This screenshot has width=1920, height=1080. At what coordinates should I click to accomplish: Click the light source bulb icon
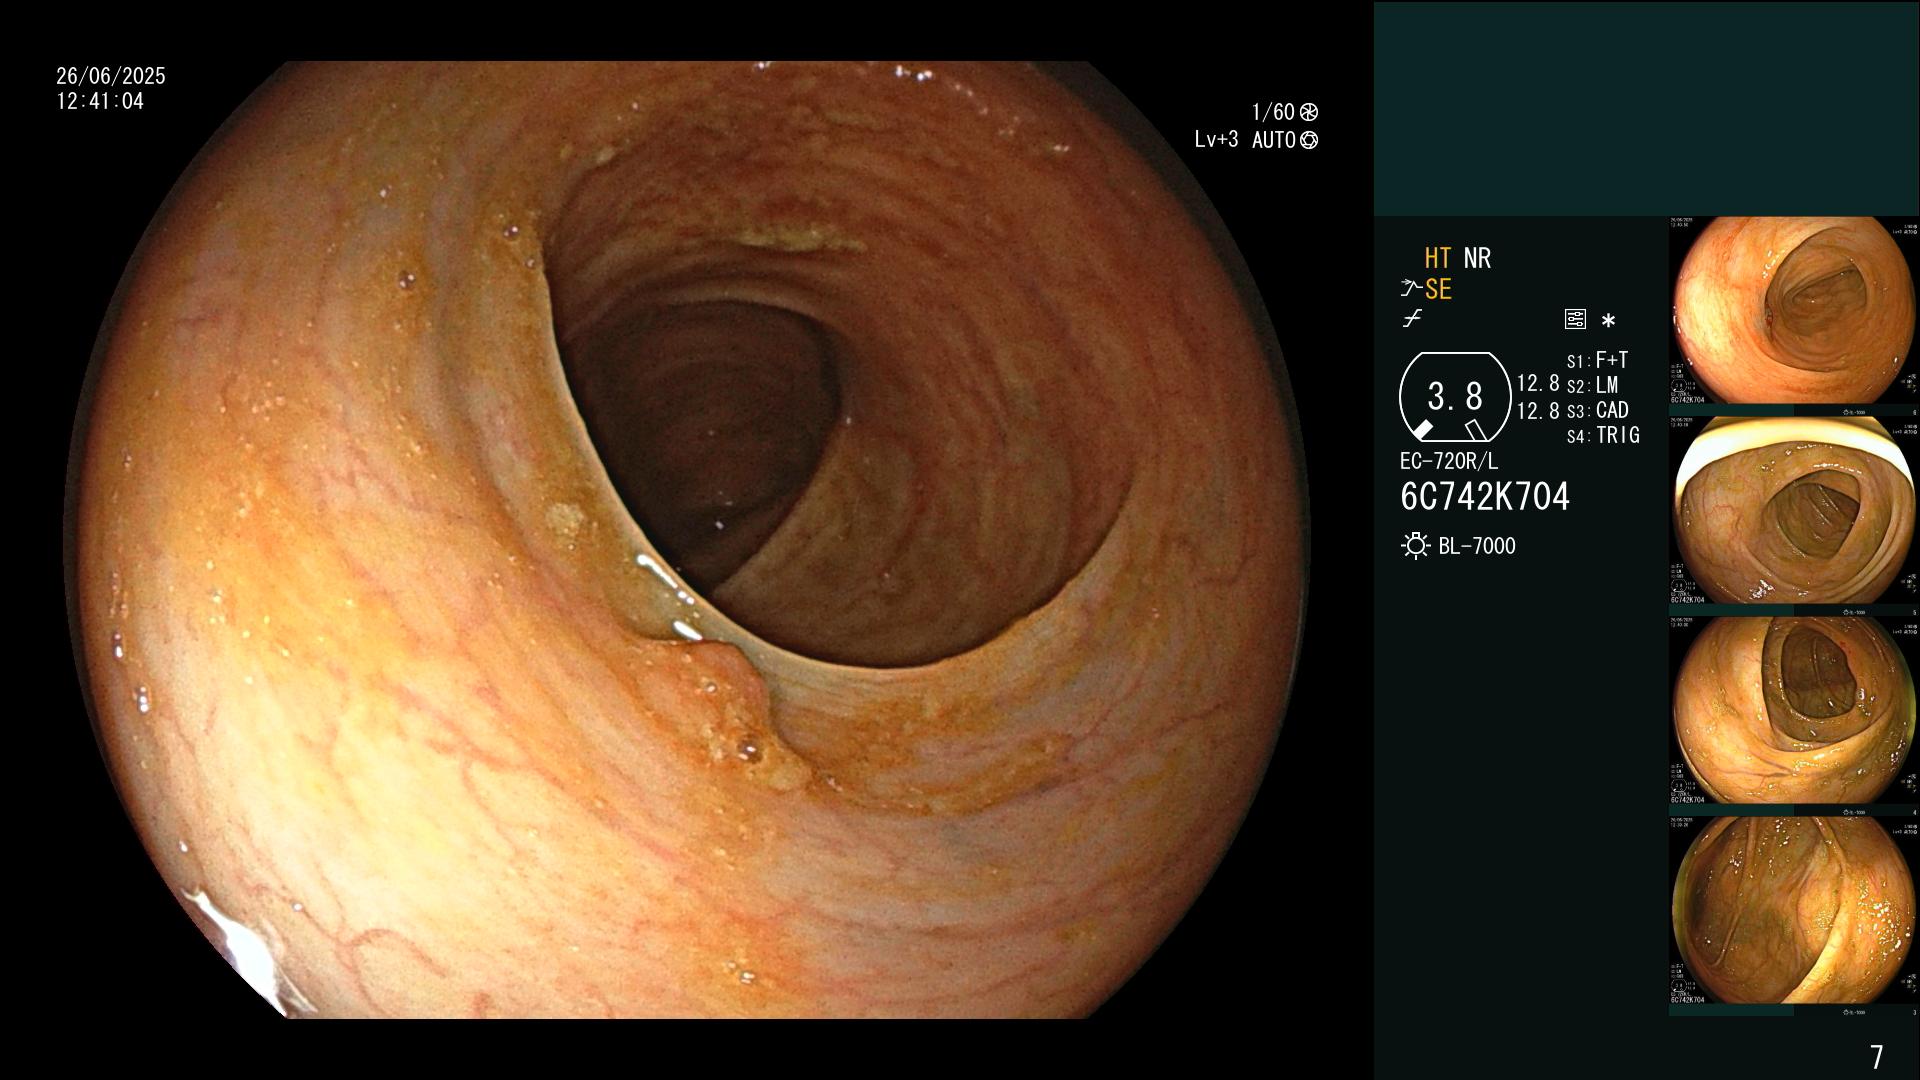[x=1415, y=546]
